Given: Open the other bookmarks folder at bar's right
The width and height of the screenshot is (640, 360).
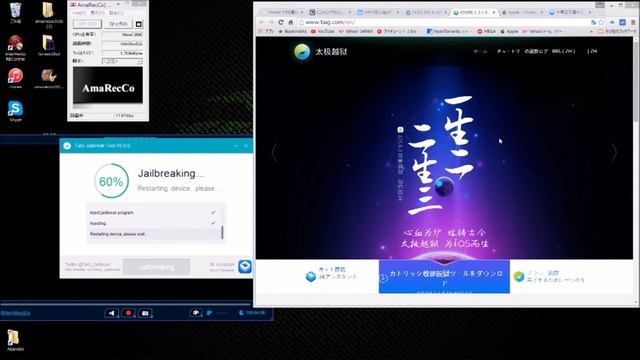Looking at the screenshot, I should point(617,31).
